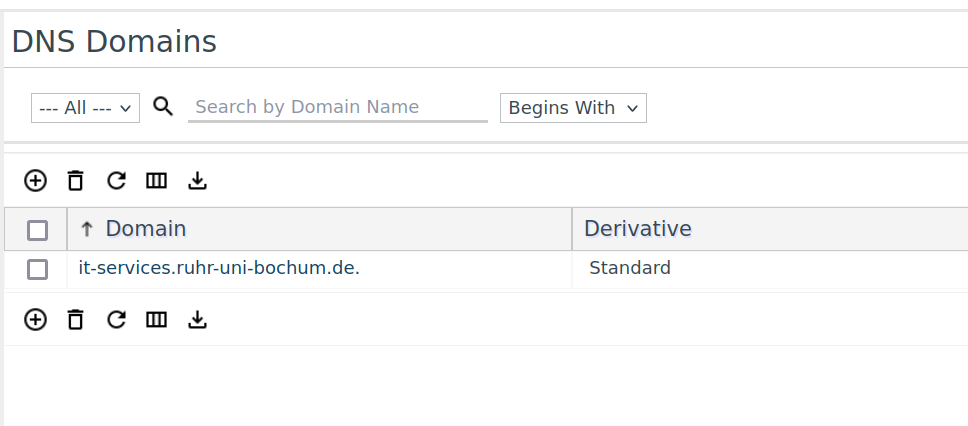Image resolution: width=968 pixels, height=426 pixels.
Task: Click the Derivative column header
Action: click(x=638, y=229)
